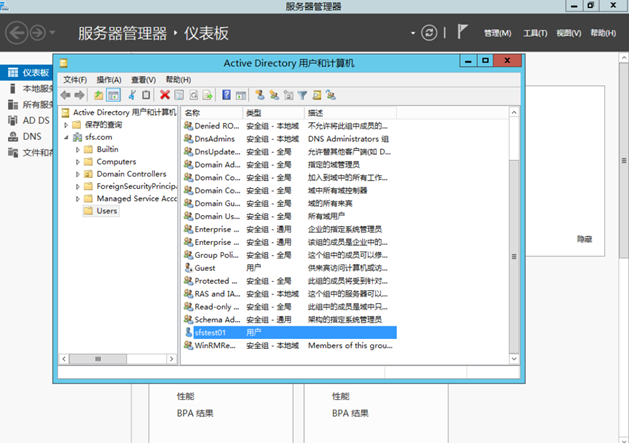This screenshot has width=629, height=443.
Task: Open the 操作(A) menu
Action: tap(109, 79)
